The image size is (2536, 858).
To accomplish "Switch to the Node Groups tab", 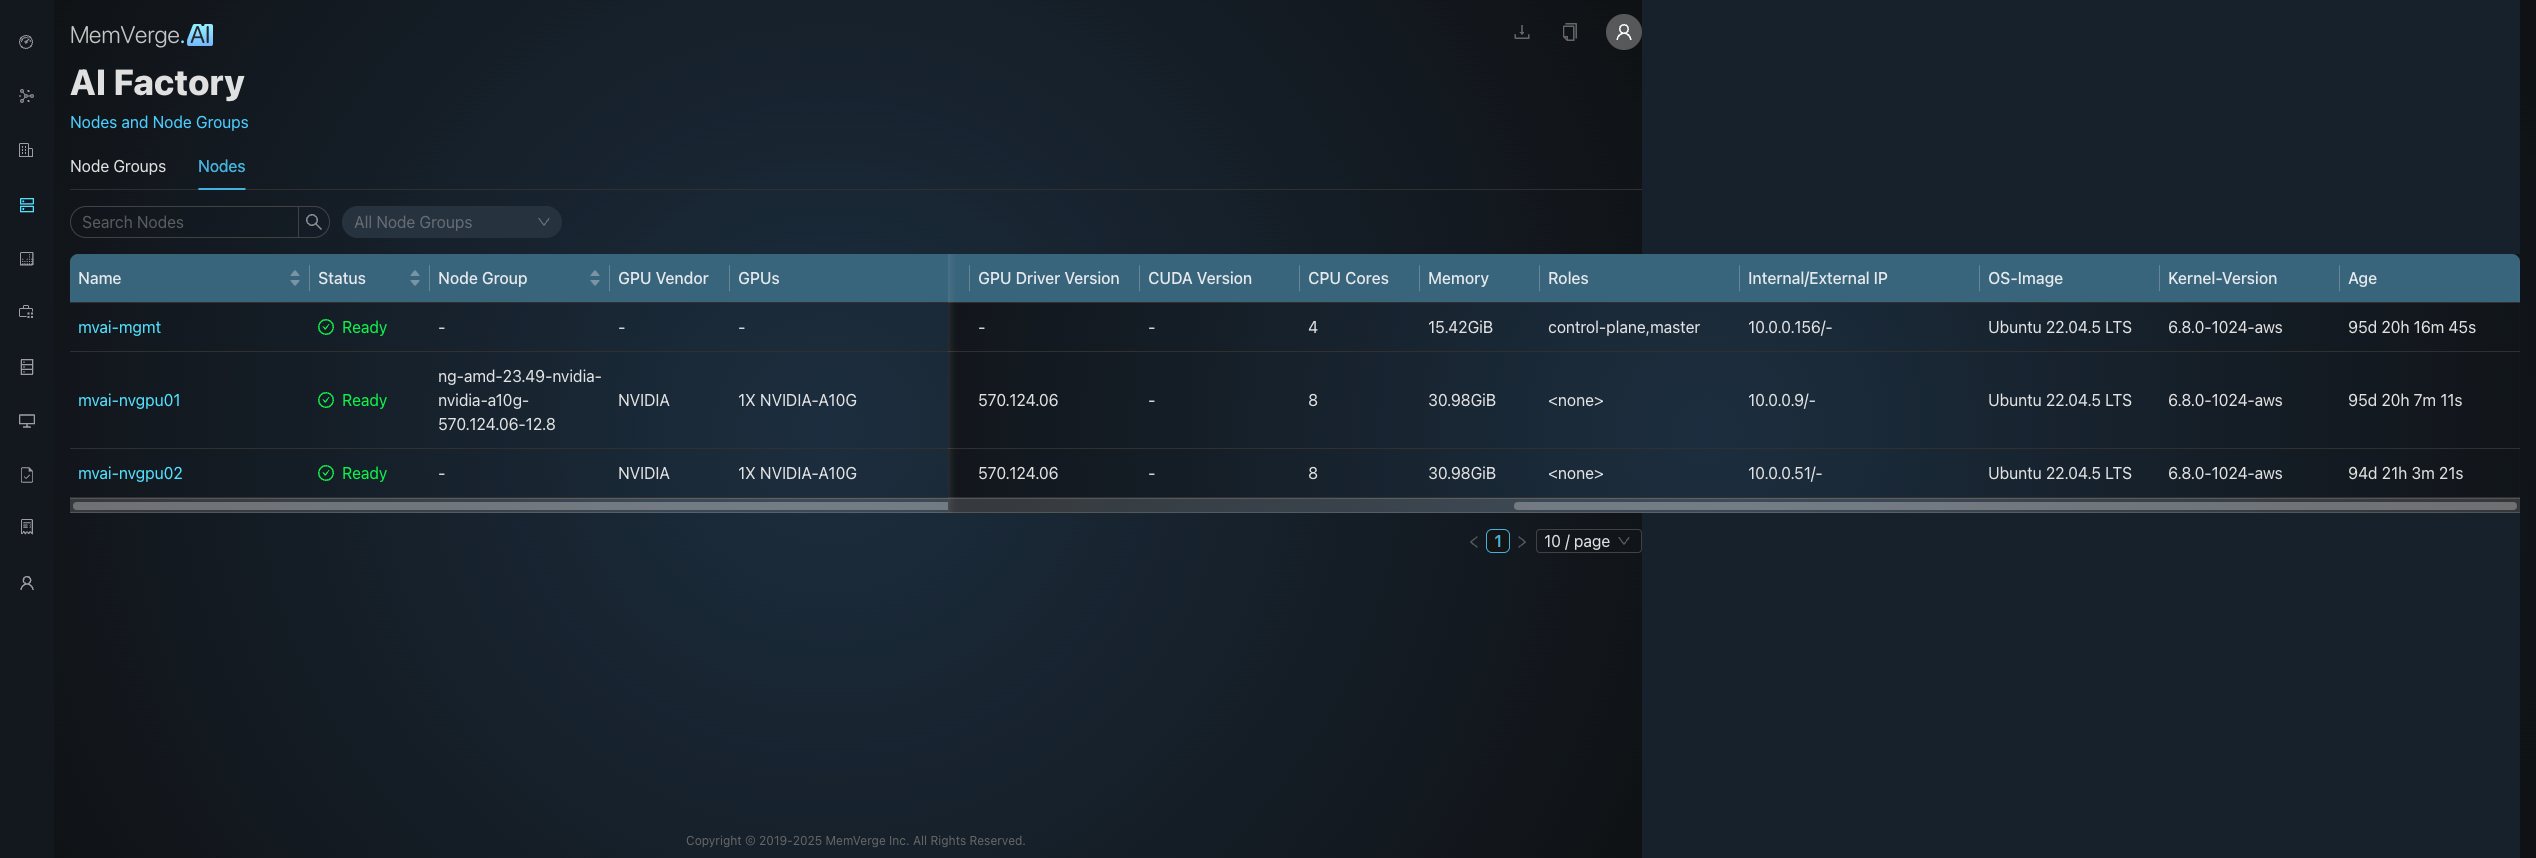I will 118,166.
